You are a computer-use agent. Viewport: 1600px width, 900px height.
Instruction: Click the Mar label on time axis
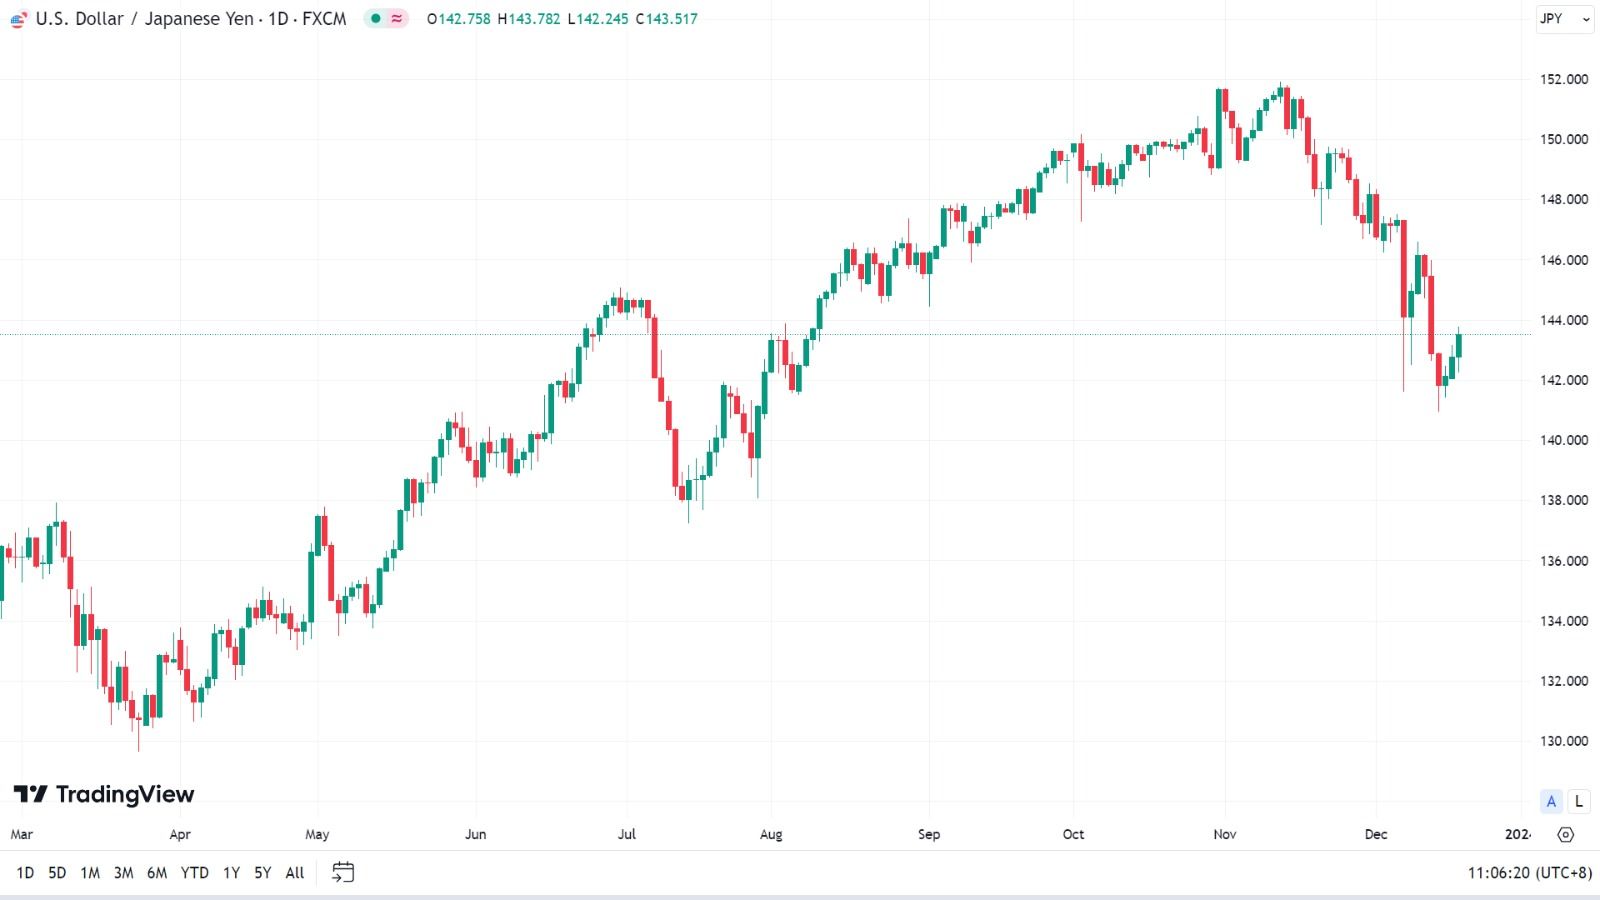[x=21, y=834]
